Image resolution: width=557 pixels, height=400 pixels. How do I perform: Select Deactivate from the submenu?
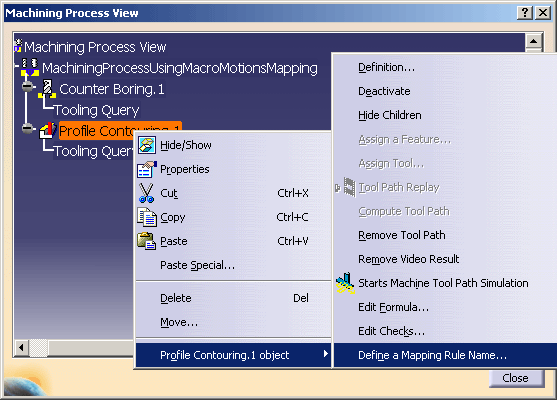[x=384, y=91]
